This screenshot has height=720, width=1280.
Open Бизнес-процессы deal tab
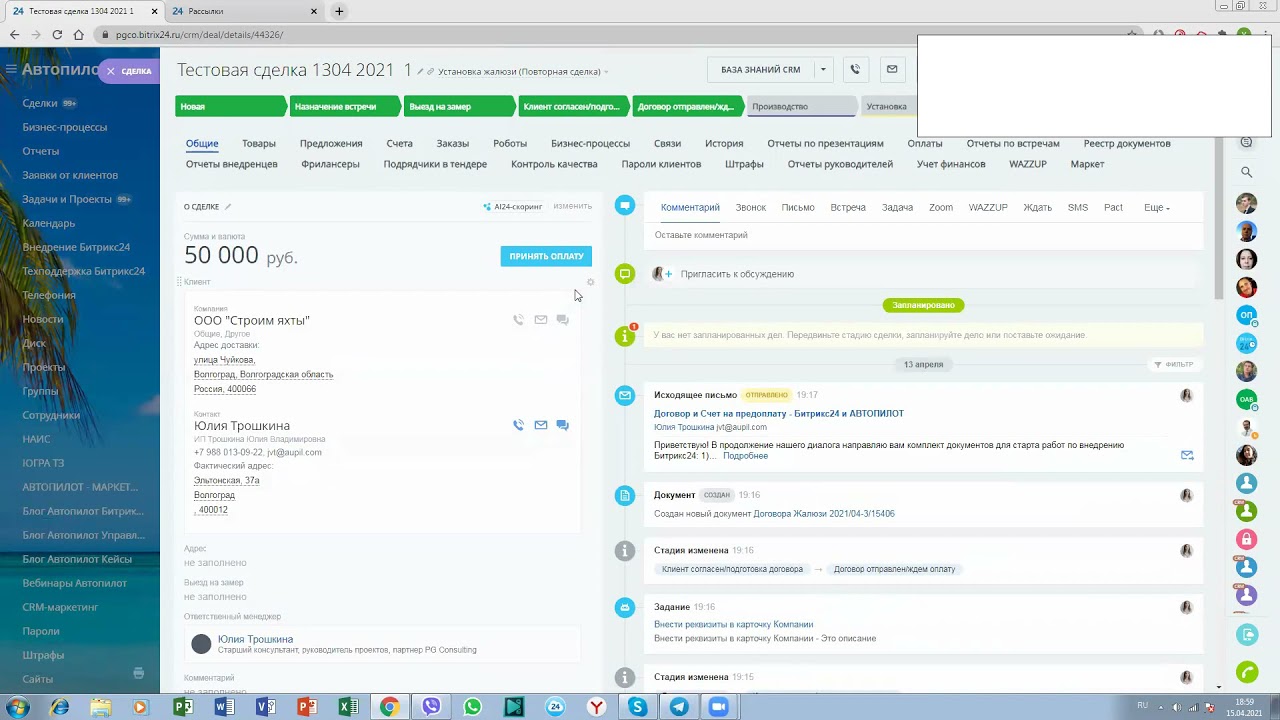coord(590,144)
